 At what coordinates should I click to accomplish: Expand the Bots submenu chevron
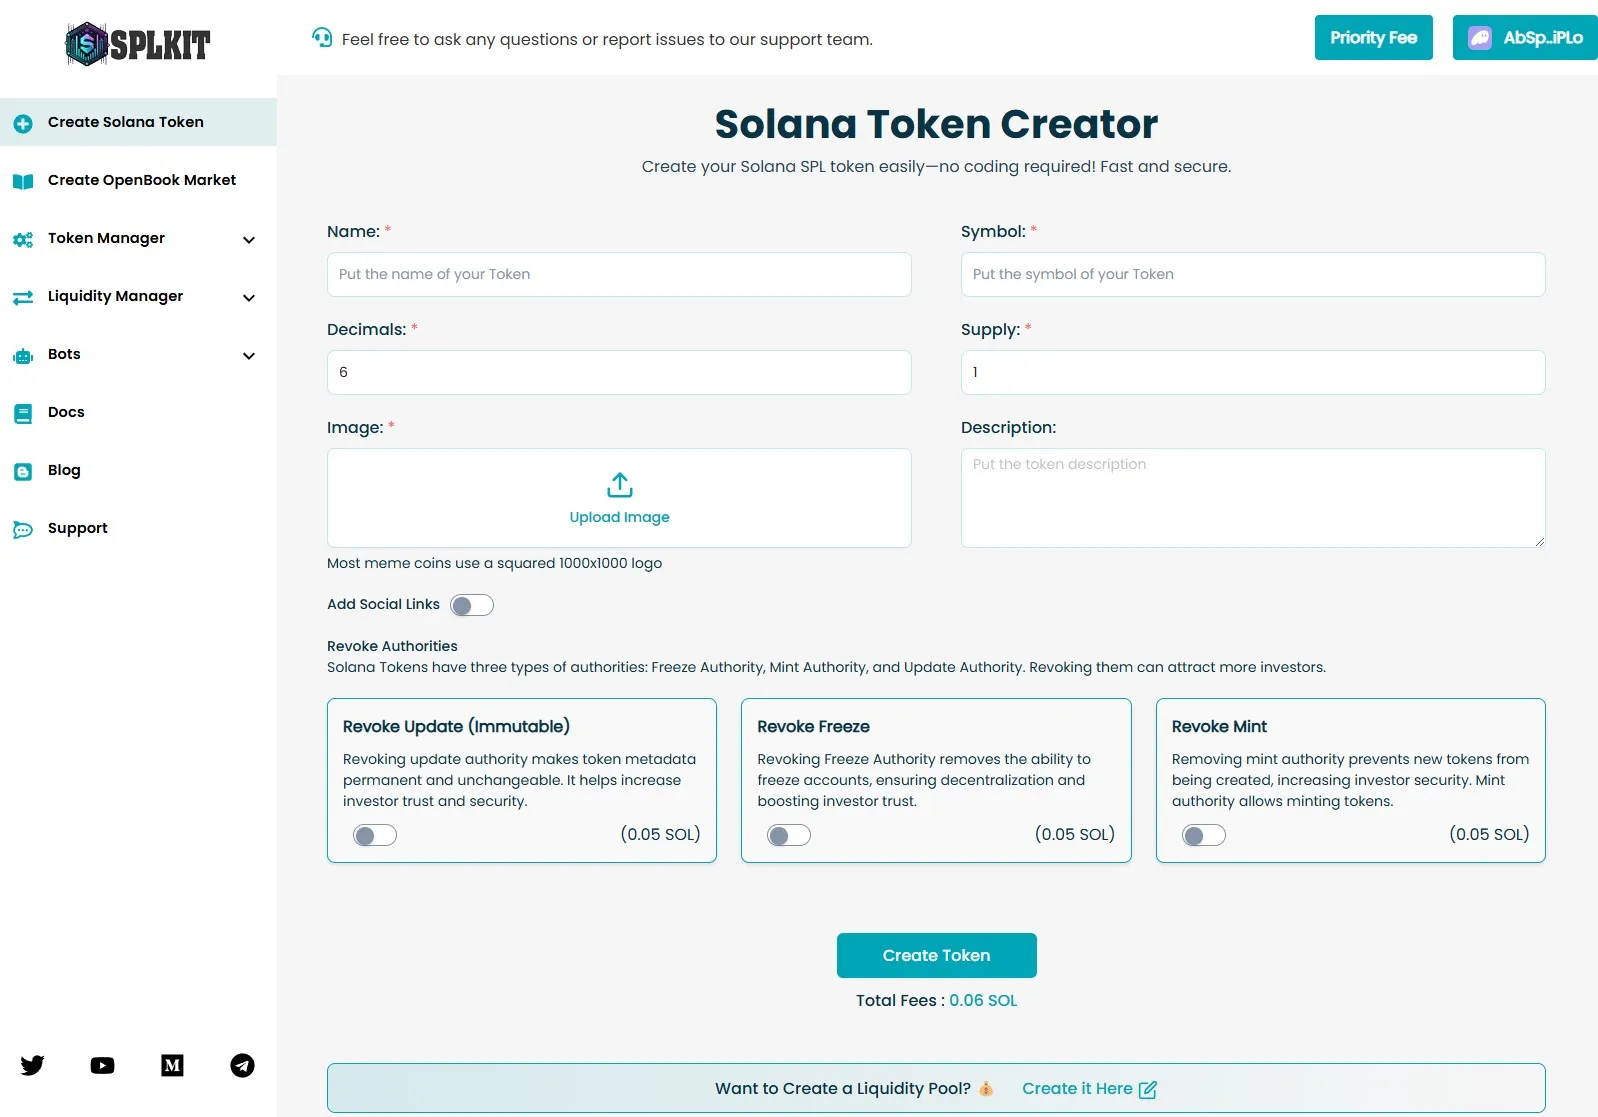pos(249,355)
